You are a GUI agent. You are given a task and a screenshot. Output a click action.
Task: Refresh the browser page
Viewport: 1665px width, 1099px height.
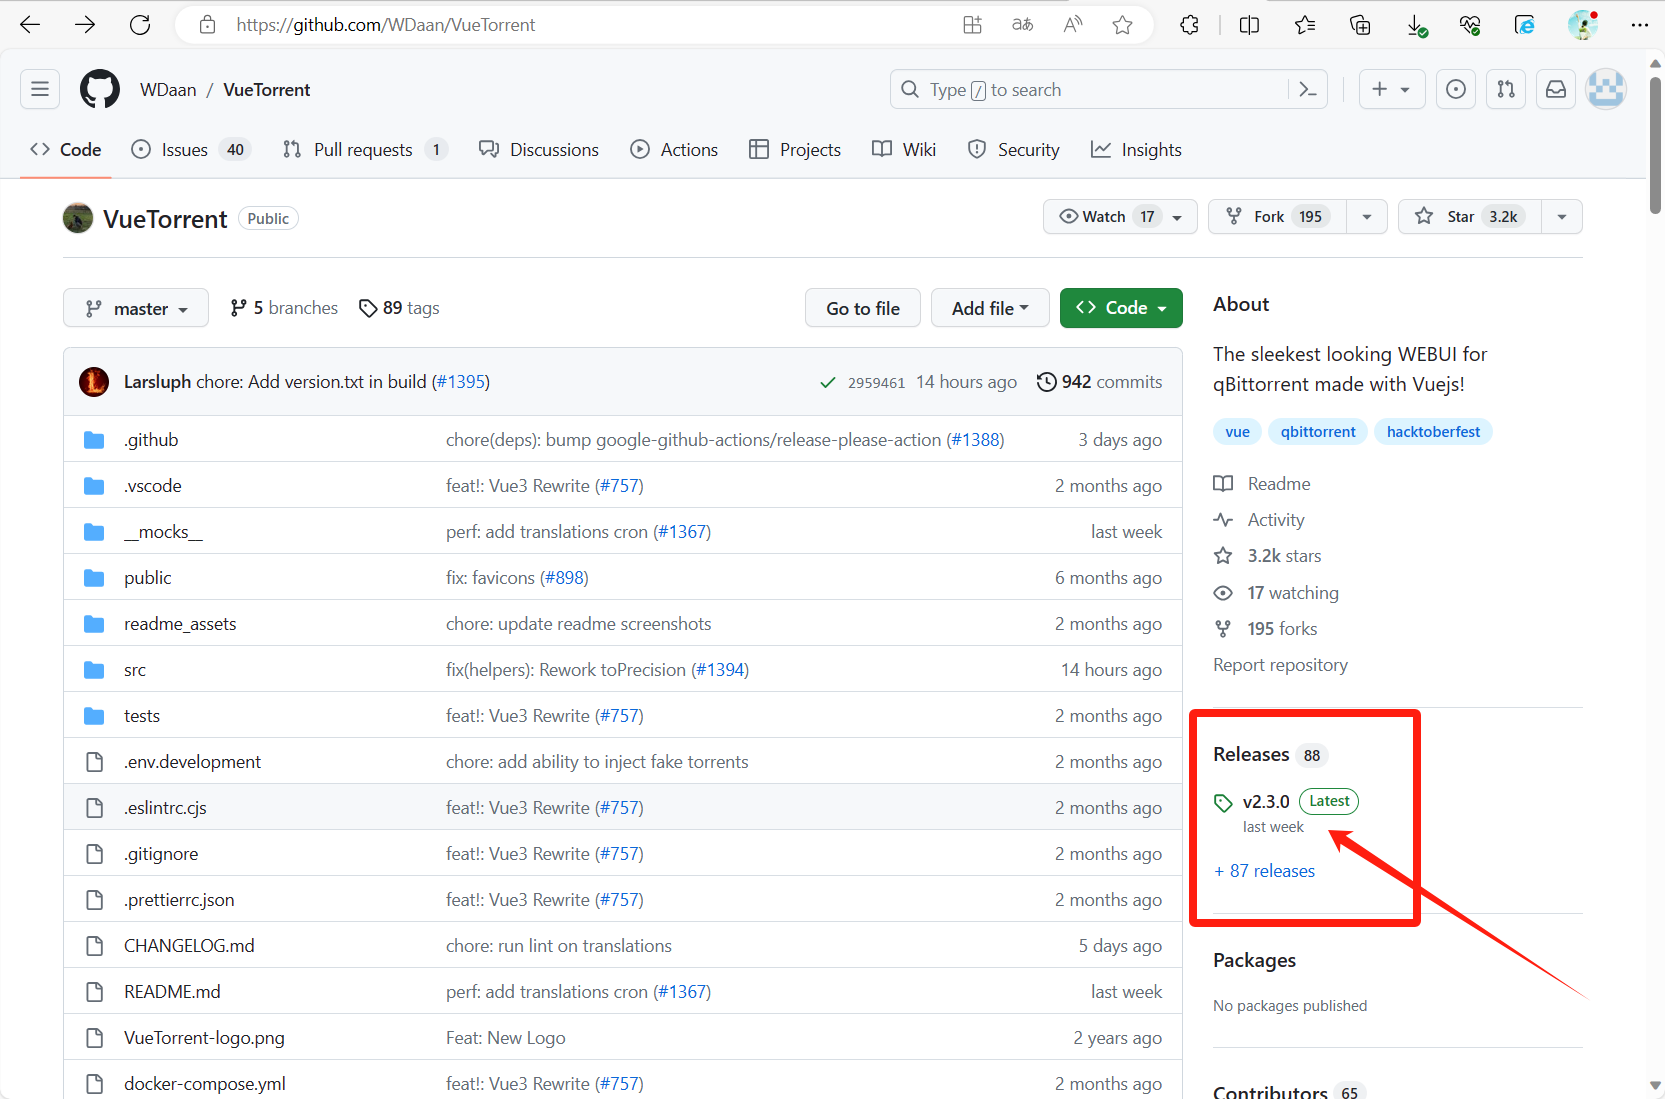140,25
